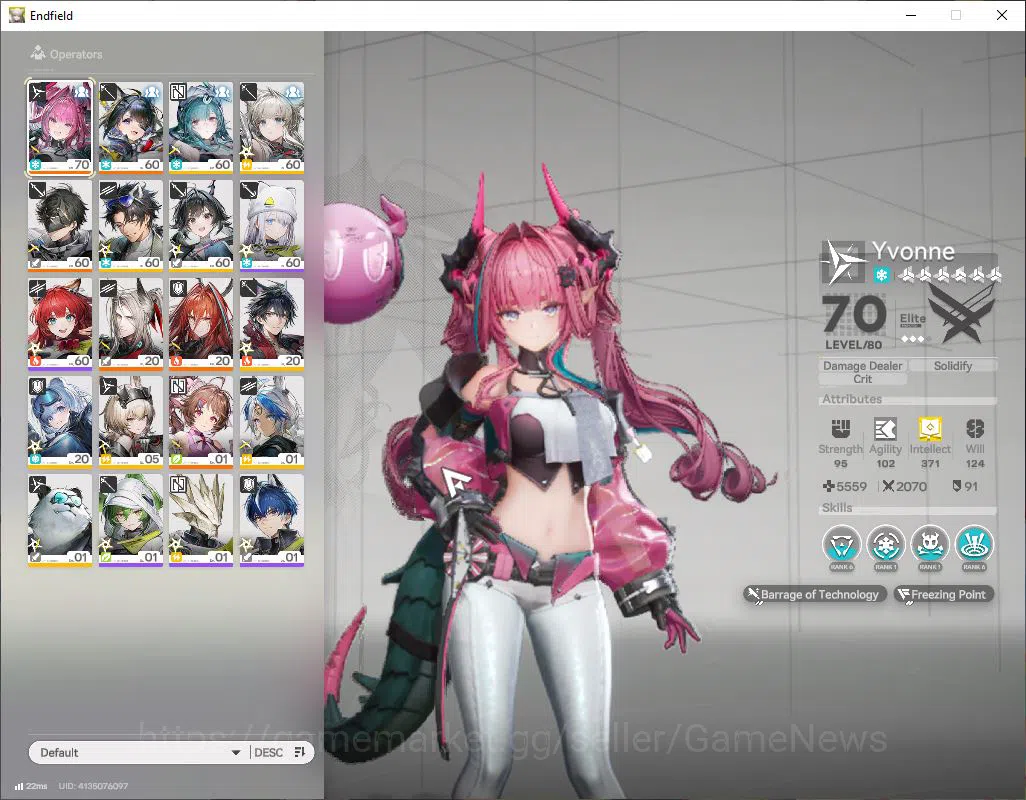The height and width of the screenshot is (800, 1026).
Task: Click Yvonne's six-star rarity row
Action: (949, 275)
